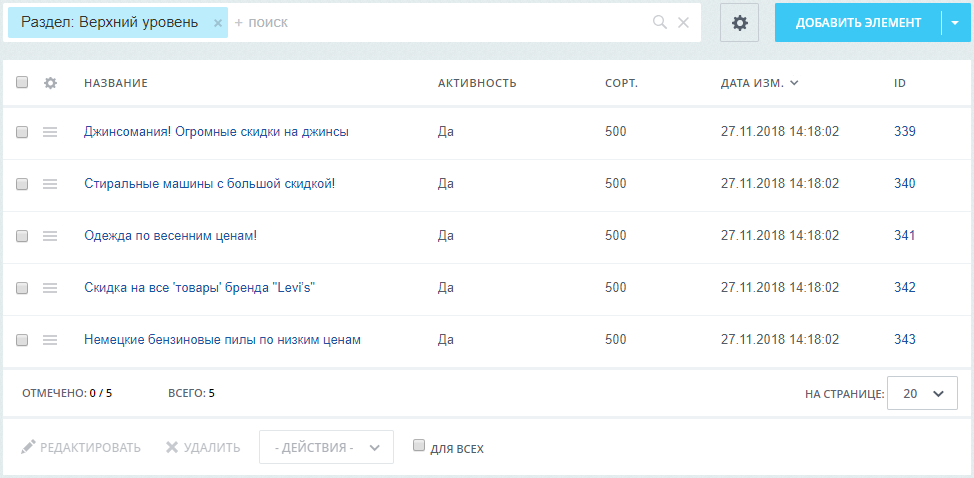Enable the 'Для всех' checkbox
This screenshot has width=974, height=478.
coord(419,445)
